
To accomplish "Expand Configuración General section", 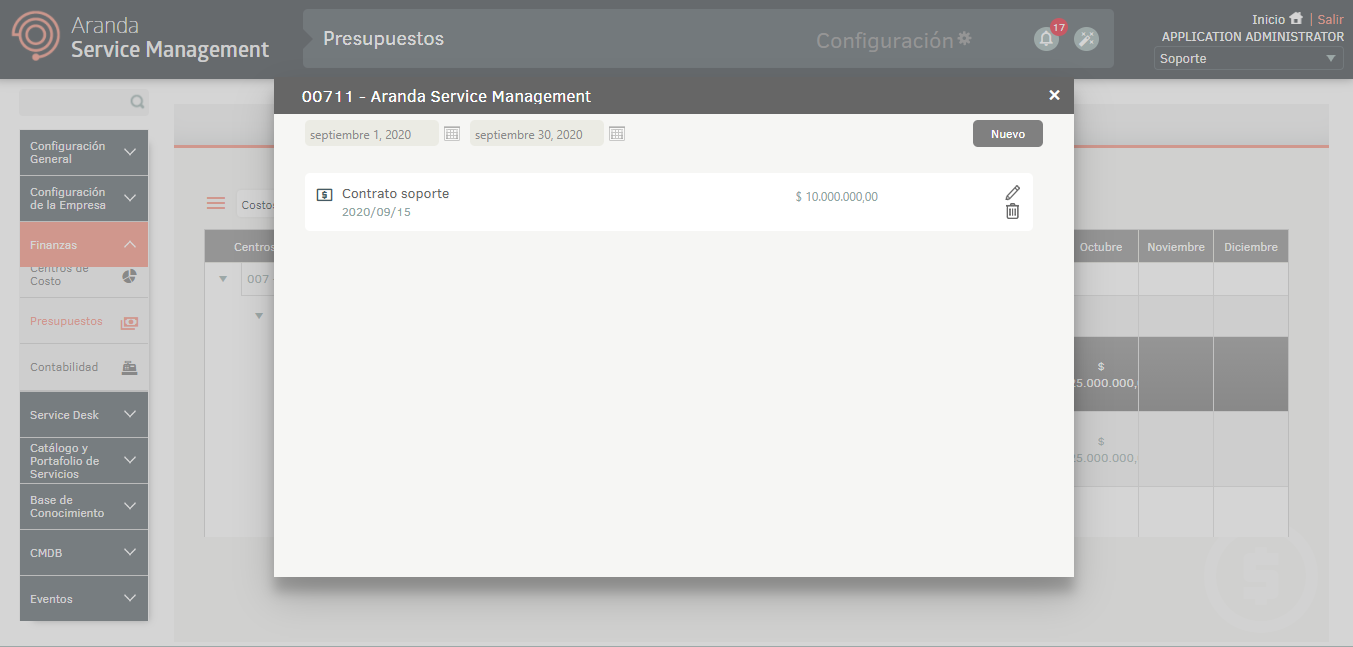I will coord(84,152).
